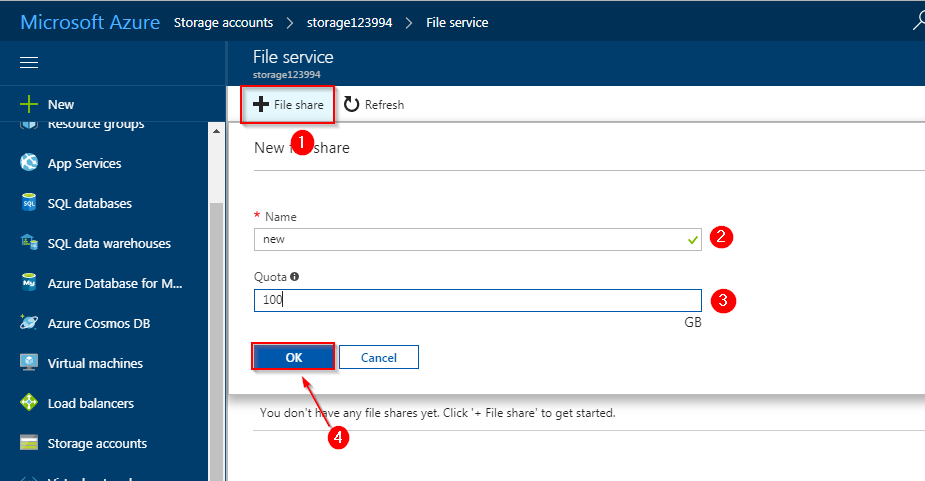Click the sidebar scroll up arrow
The image size is (925, 481).
[217, 131]
